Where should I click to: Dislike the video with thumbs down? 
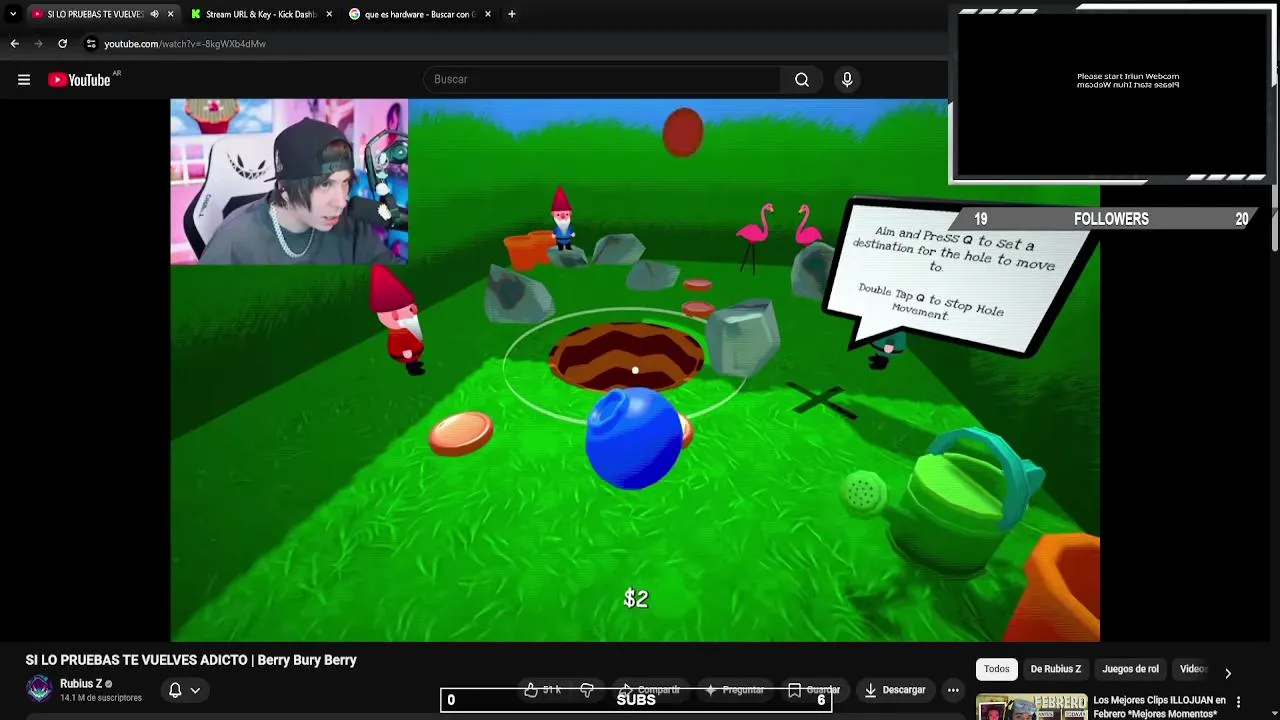point(587,690)
